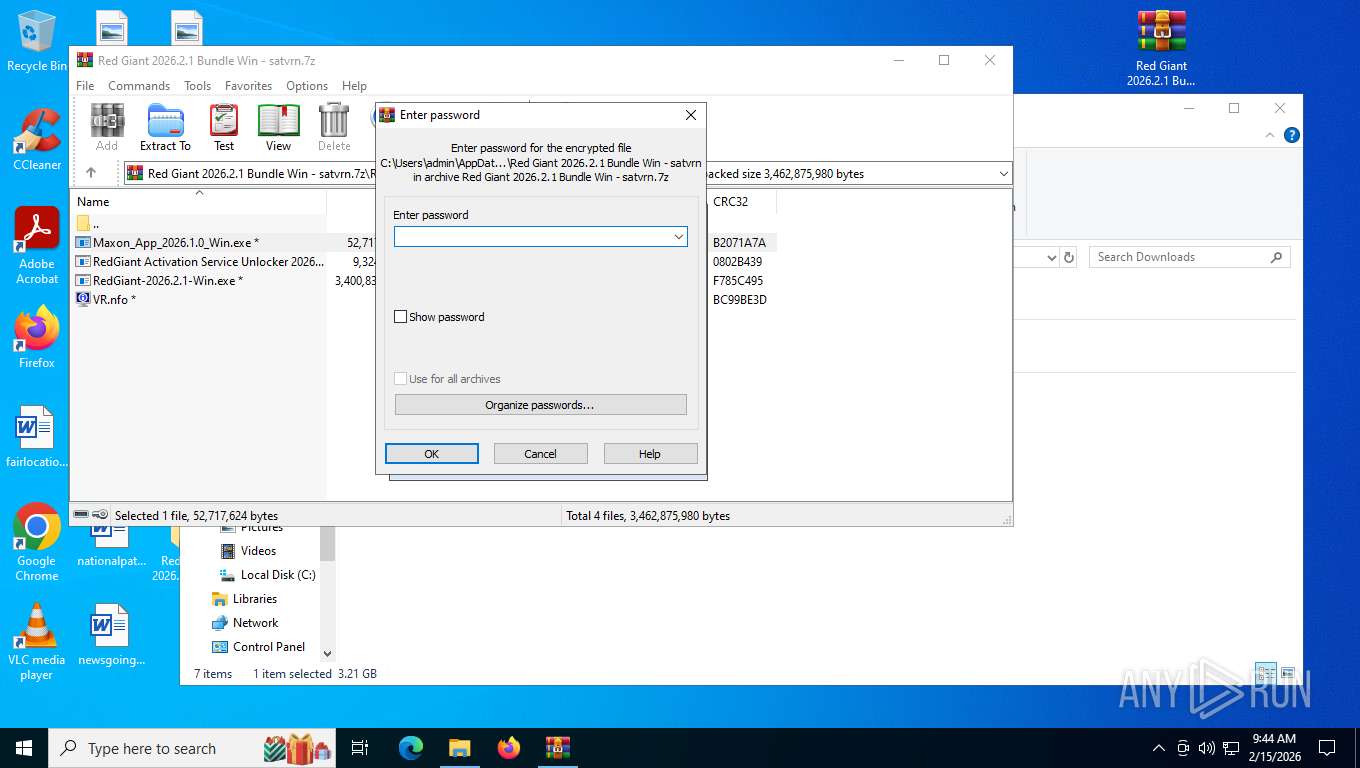Open Help from the password dialog
This screenshot has width=1360, height=768.
click(650, 454)
